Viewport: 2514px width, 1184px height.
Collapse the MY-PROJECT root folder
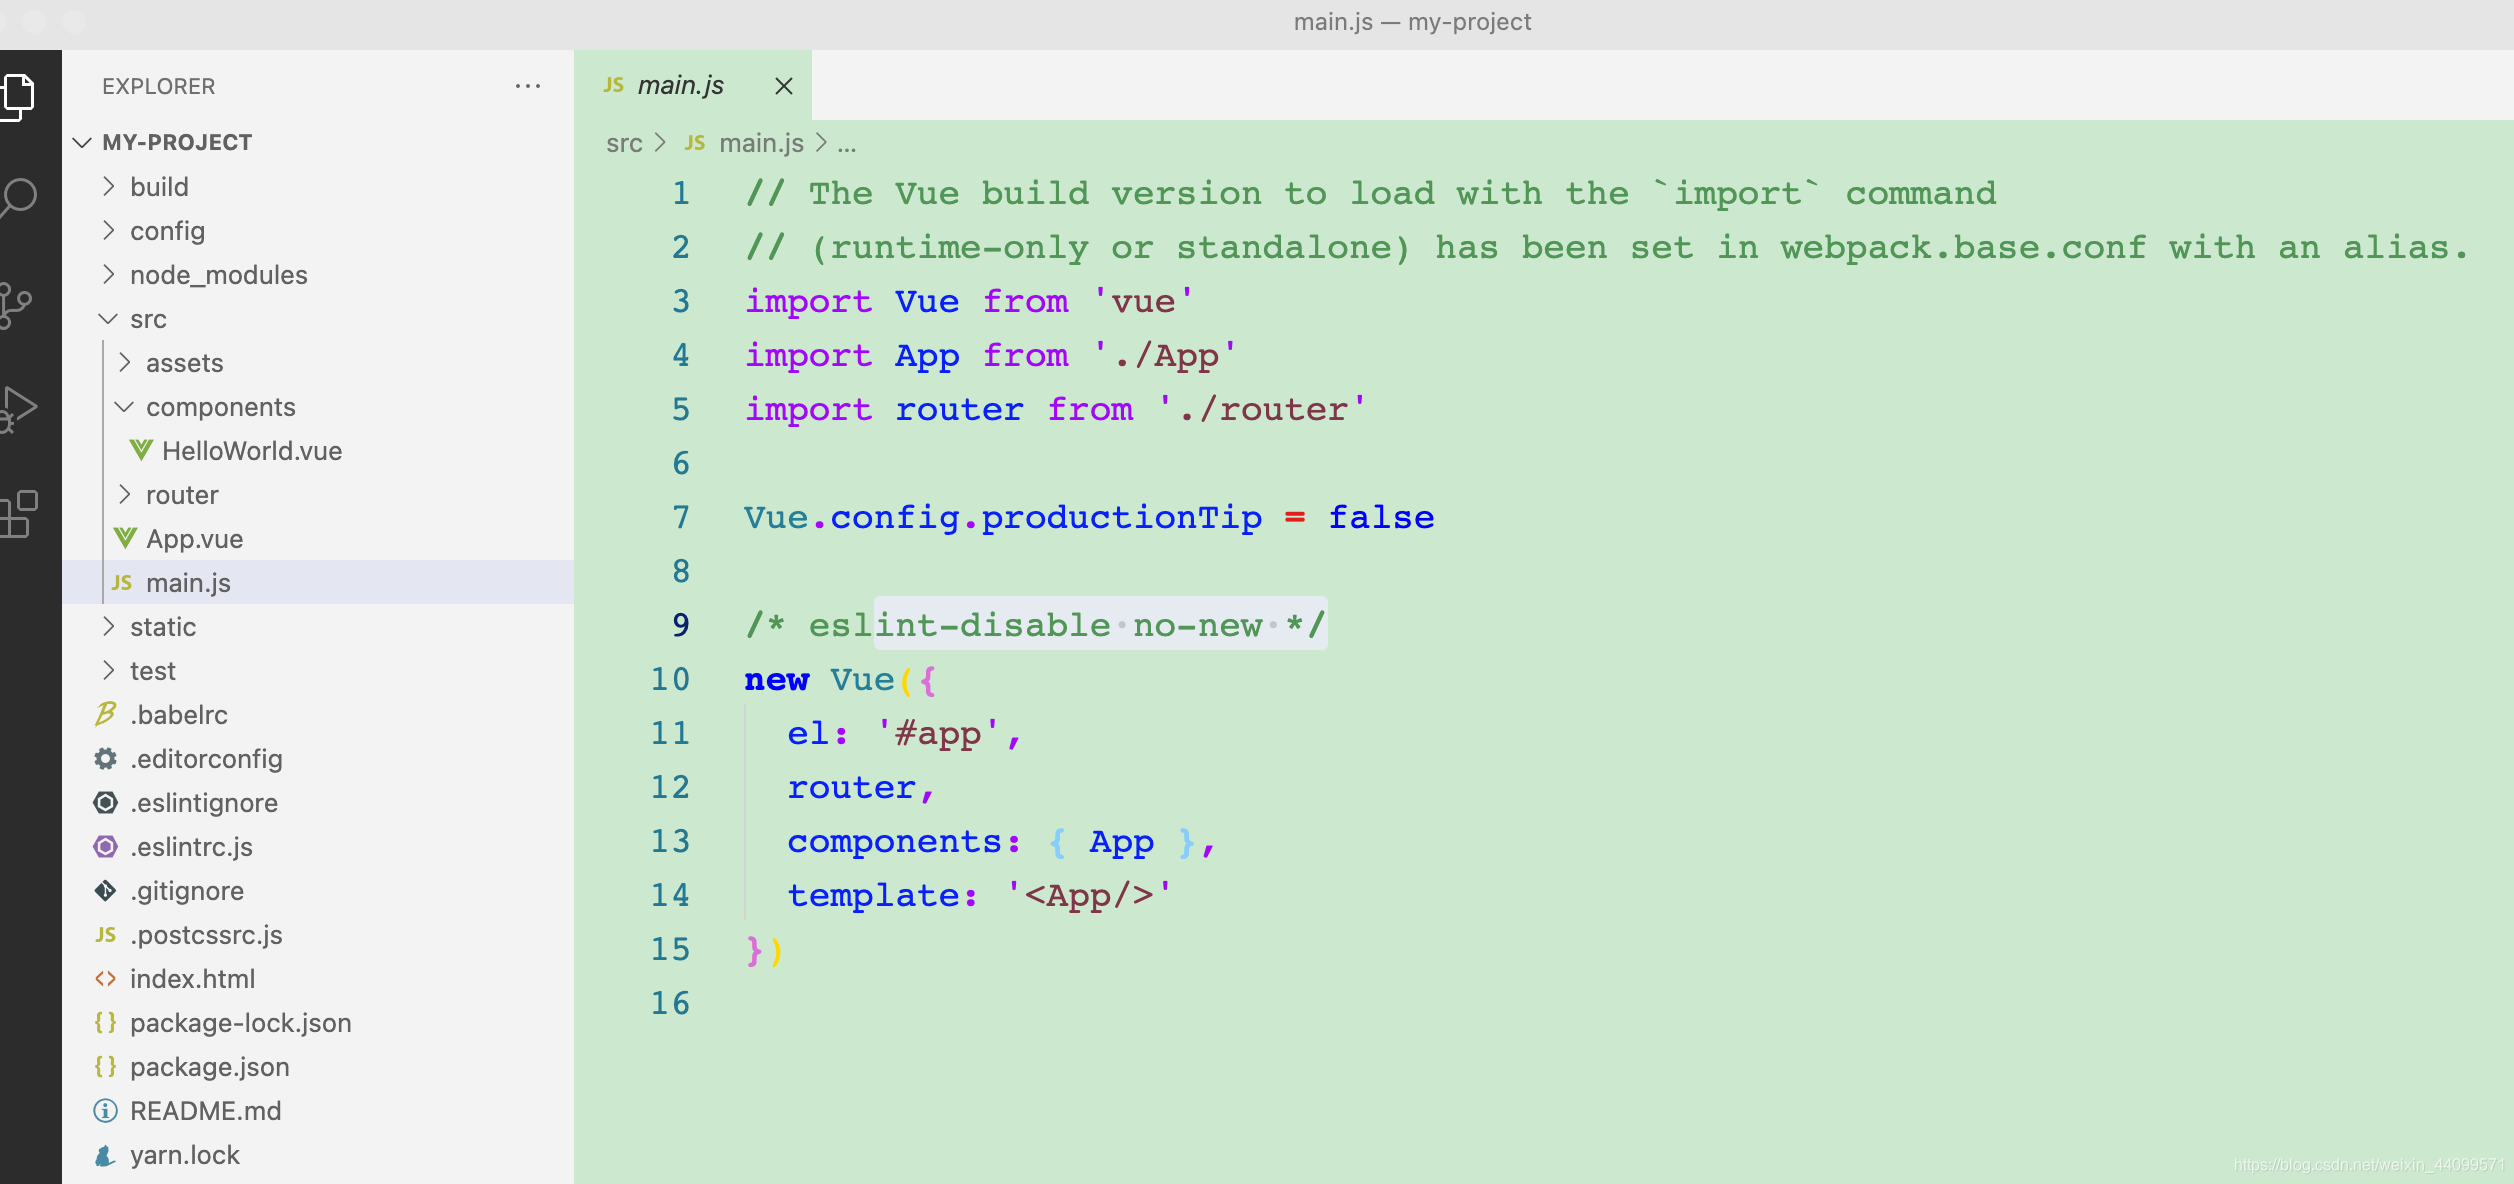point(83,143)
